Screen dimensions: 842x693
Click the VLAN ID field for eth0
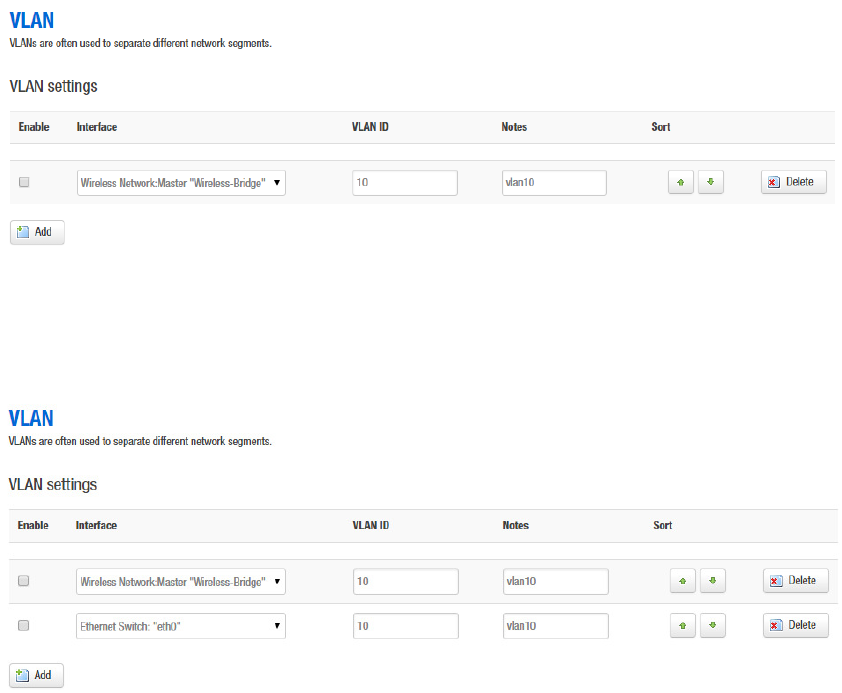405,626
